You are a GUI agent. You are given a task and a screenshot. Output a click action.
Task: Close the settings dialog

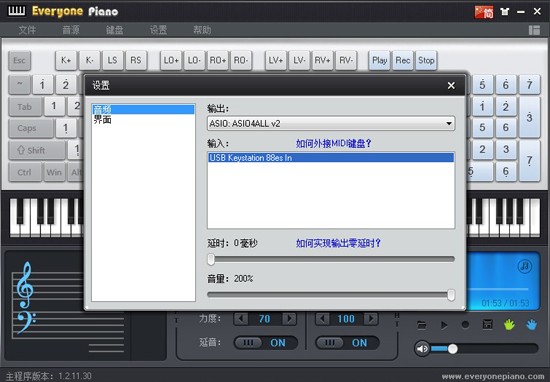tap(451, 85)
